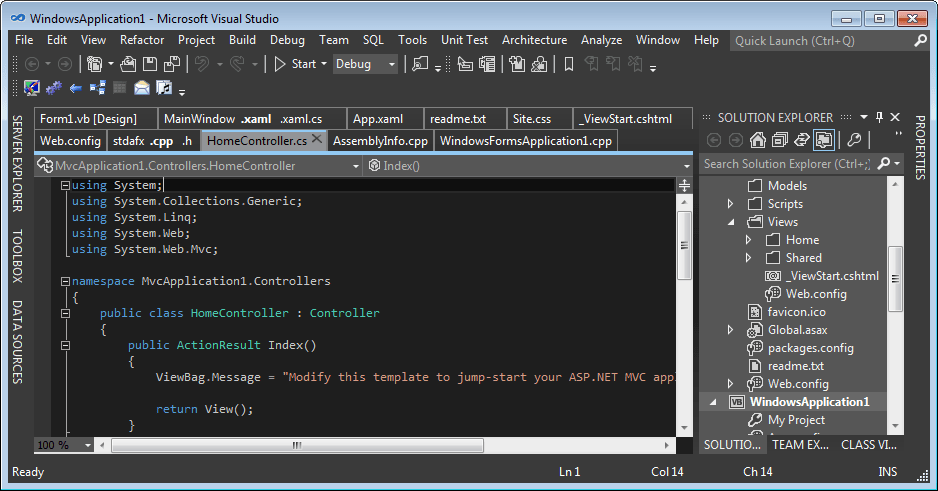This screenshot has width=938, height=491.
Task: Switch to the AssemblyInfo.cpp tab
Action: tap(380, 141)
